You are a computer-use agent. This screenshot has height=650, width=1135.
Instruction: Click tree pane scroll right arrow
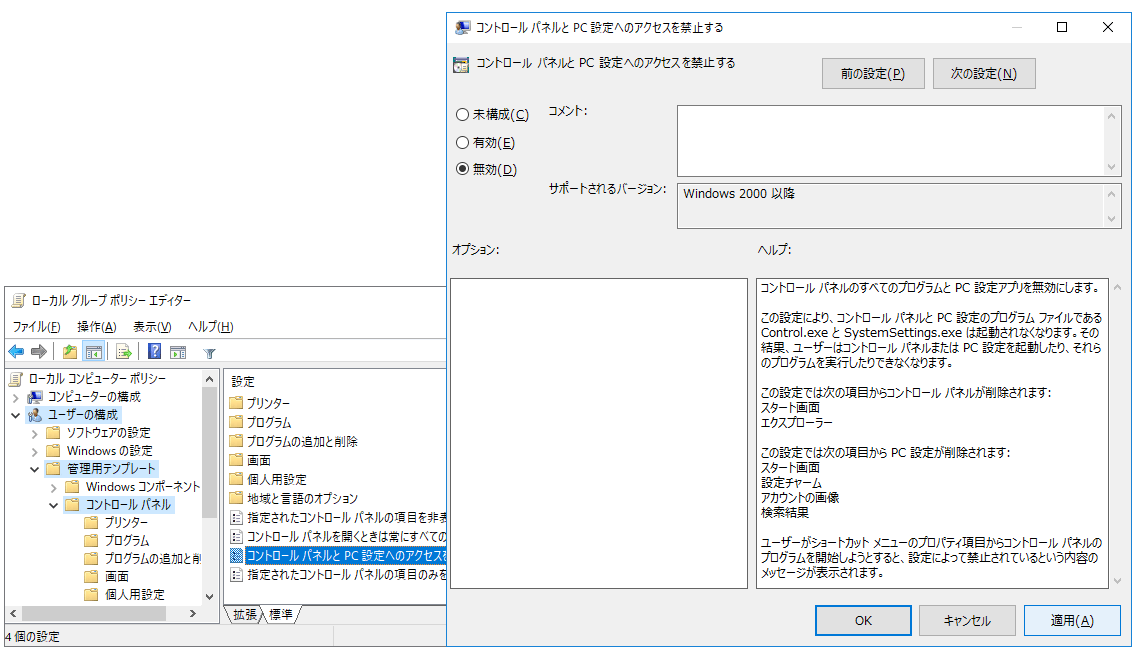click(193, 614)
